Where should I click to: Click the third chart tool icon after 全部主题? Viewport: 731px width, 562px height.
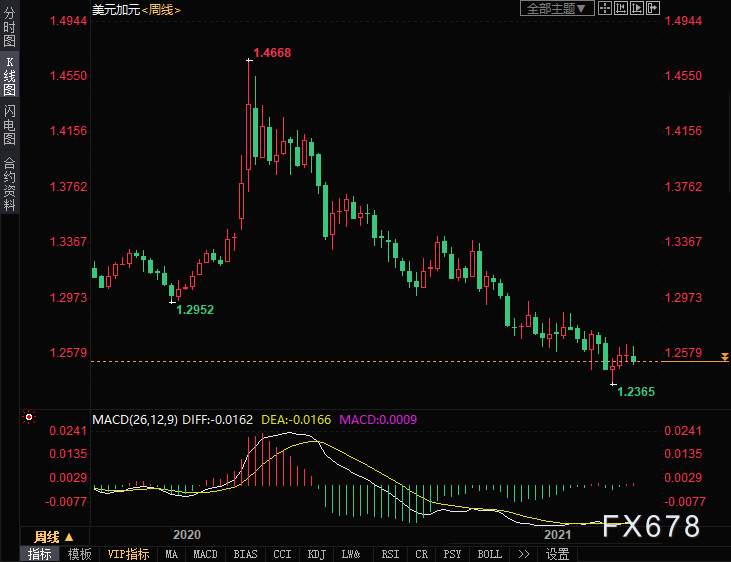[638, 8]
